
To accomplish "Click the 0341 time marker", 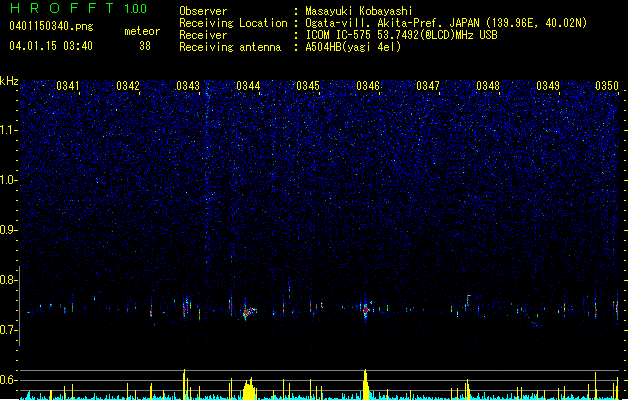I will pyautogui.click(x=68, y=86).
